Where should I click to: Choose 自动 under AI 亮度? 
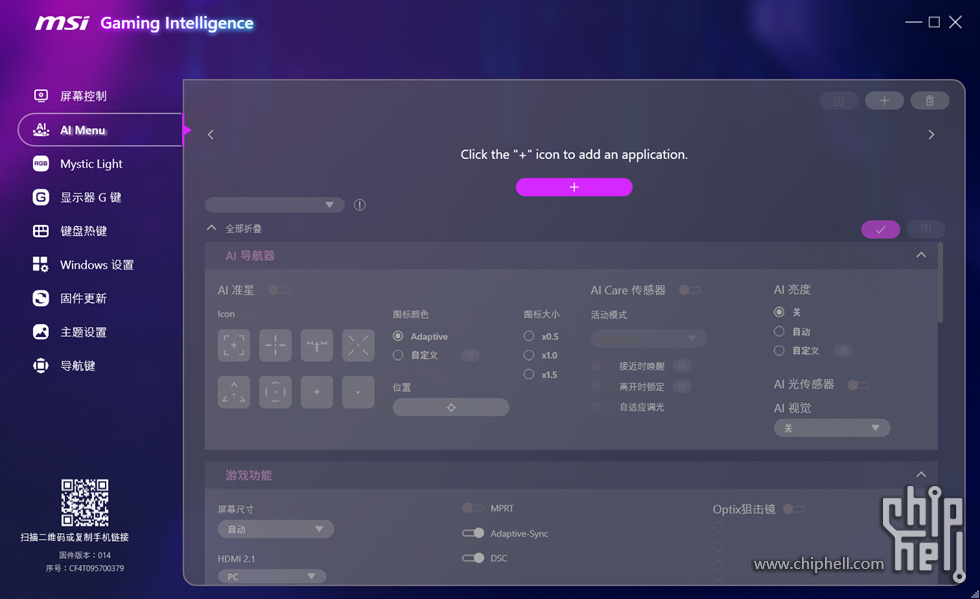pyautogui.click(x=779, y=331)
